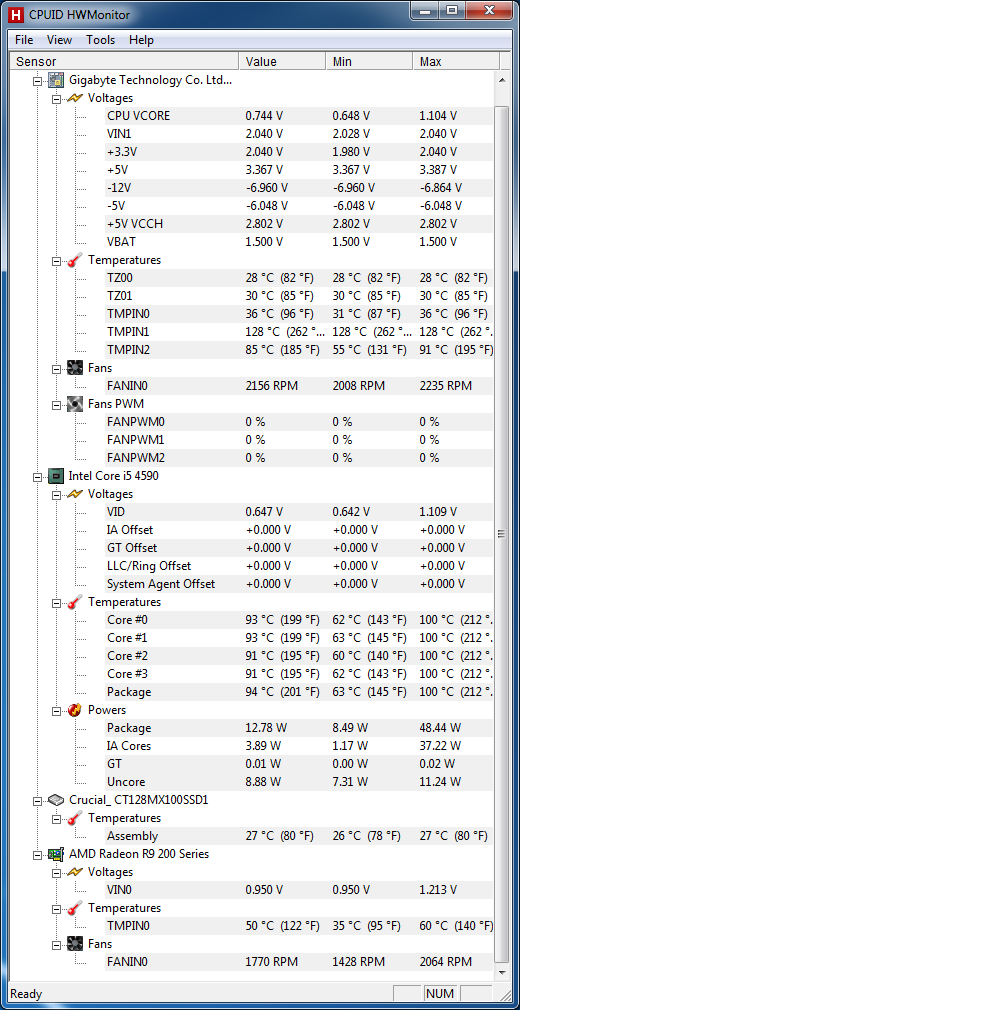
Task: Select the VIN0 Radeon voltage row
Action: [299, 890]
